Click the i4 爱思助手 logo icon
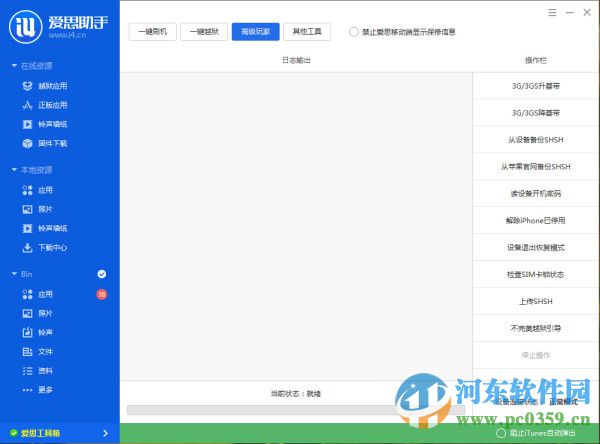Screen dimensions: 600x444 (x=26, y=27)
